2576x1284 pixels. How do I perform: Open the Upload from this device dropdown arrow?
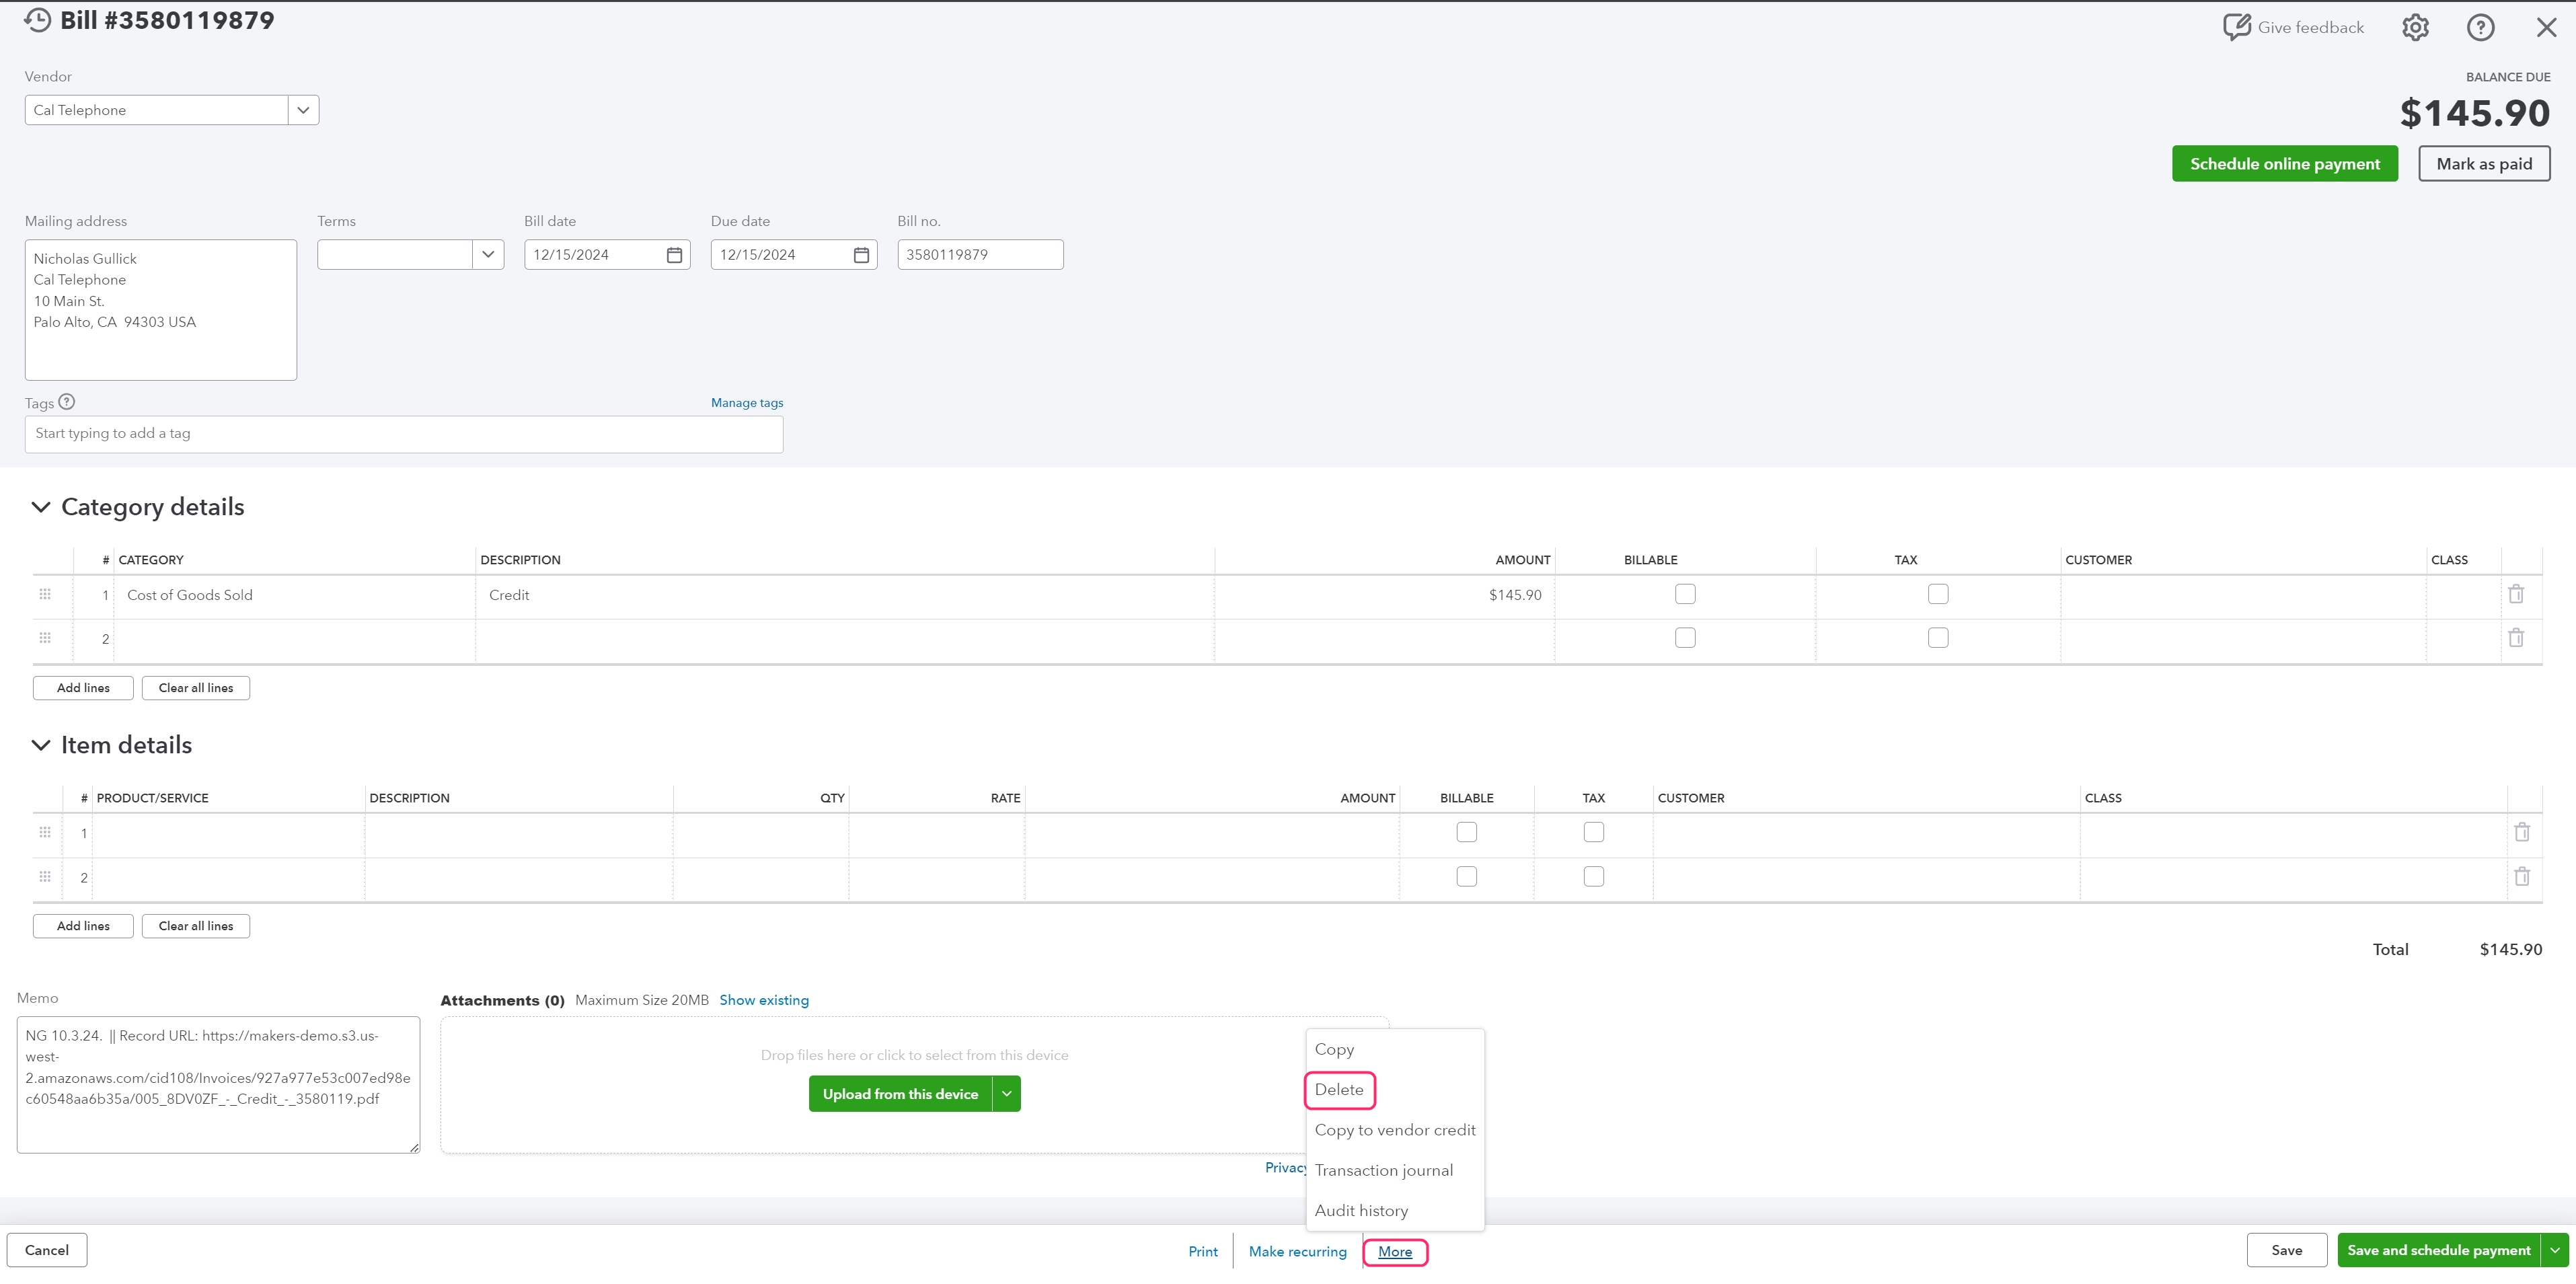pyautogui.click(x=1007, y=1094)
